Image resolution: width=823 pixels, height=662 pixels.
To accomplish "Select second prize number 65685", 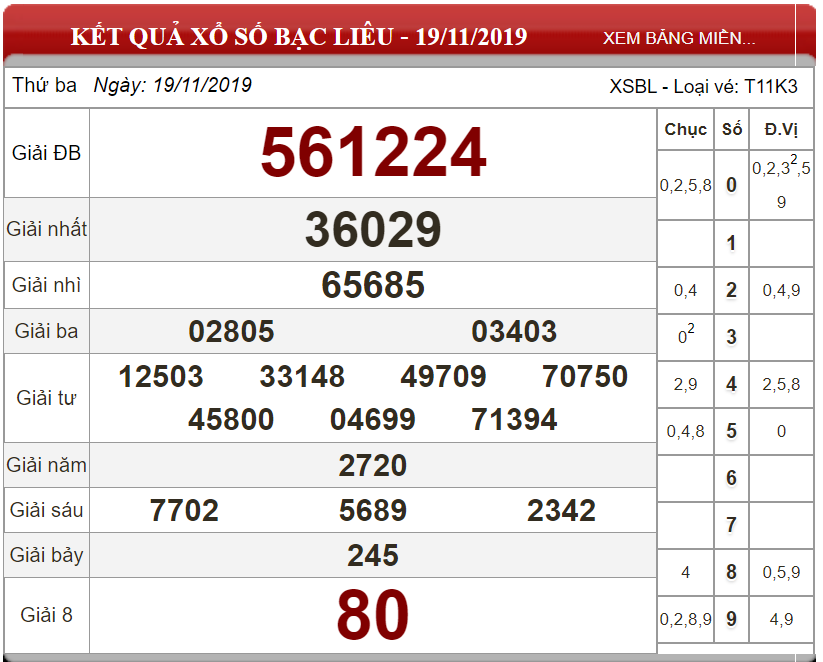I will tap(373, 285).
